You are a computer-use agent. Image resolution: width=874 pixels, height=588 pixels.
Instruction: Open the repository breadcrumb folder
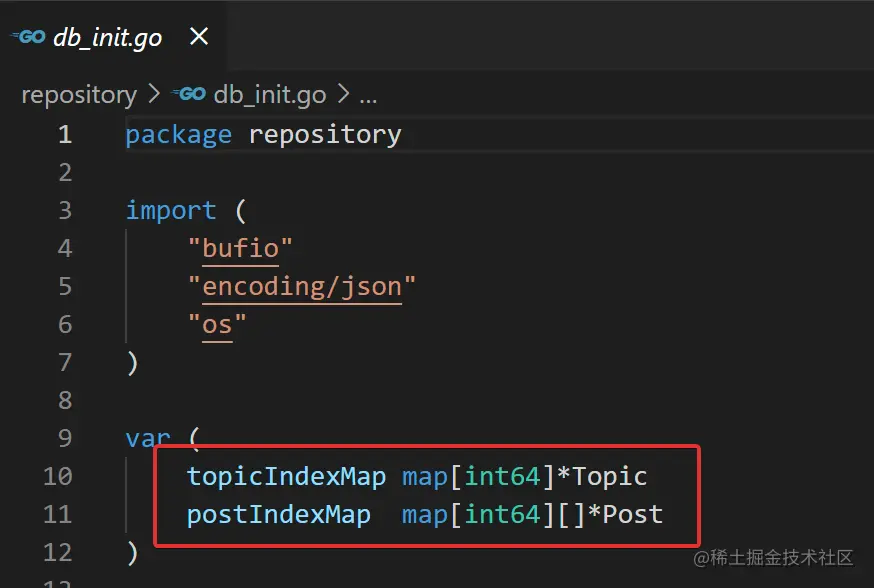79,95
